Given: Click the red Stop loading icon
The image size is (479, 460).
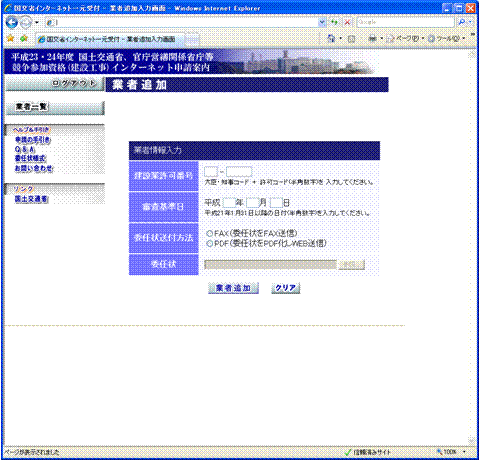Looking at the screenshot, I should (x=348, y=22).
